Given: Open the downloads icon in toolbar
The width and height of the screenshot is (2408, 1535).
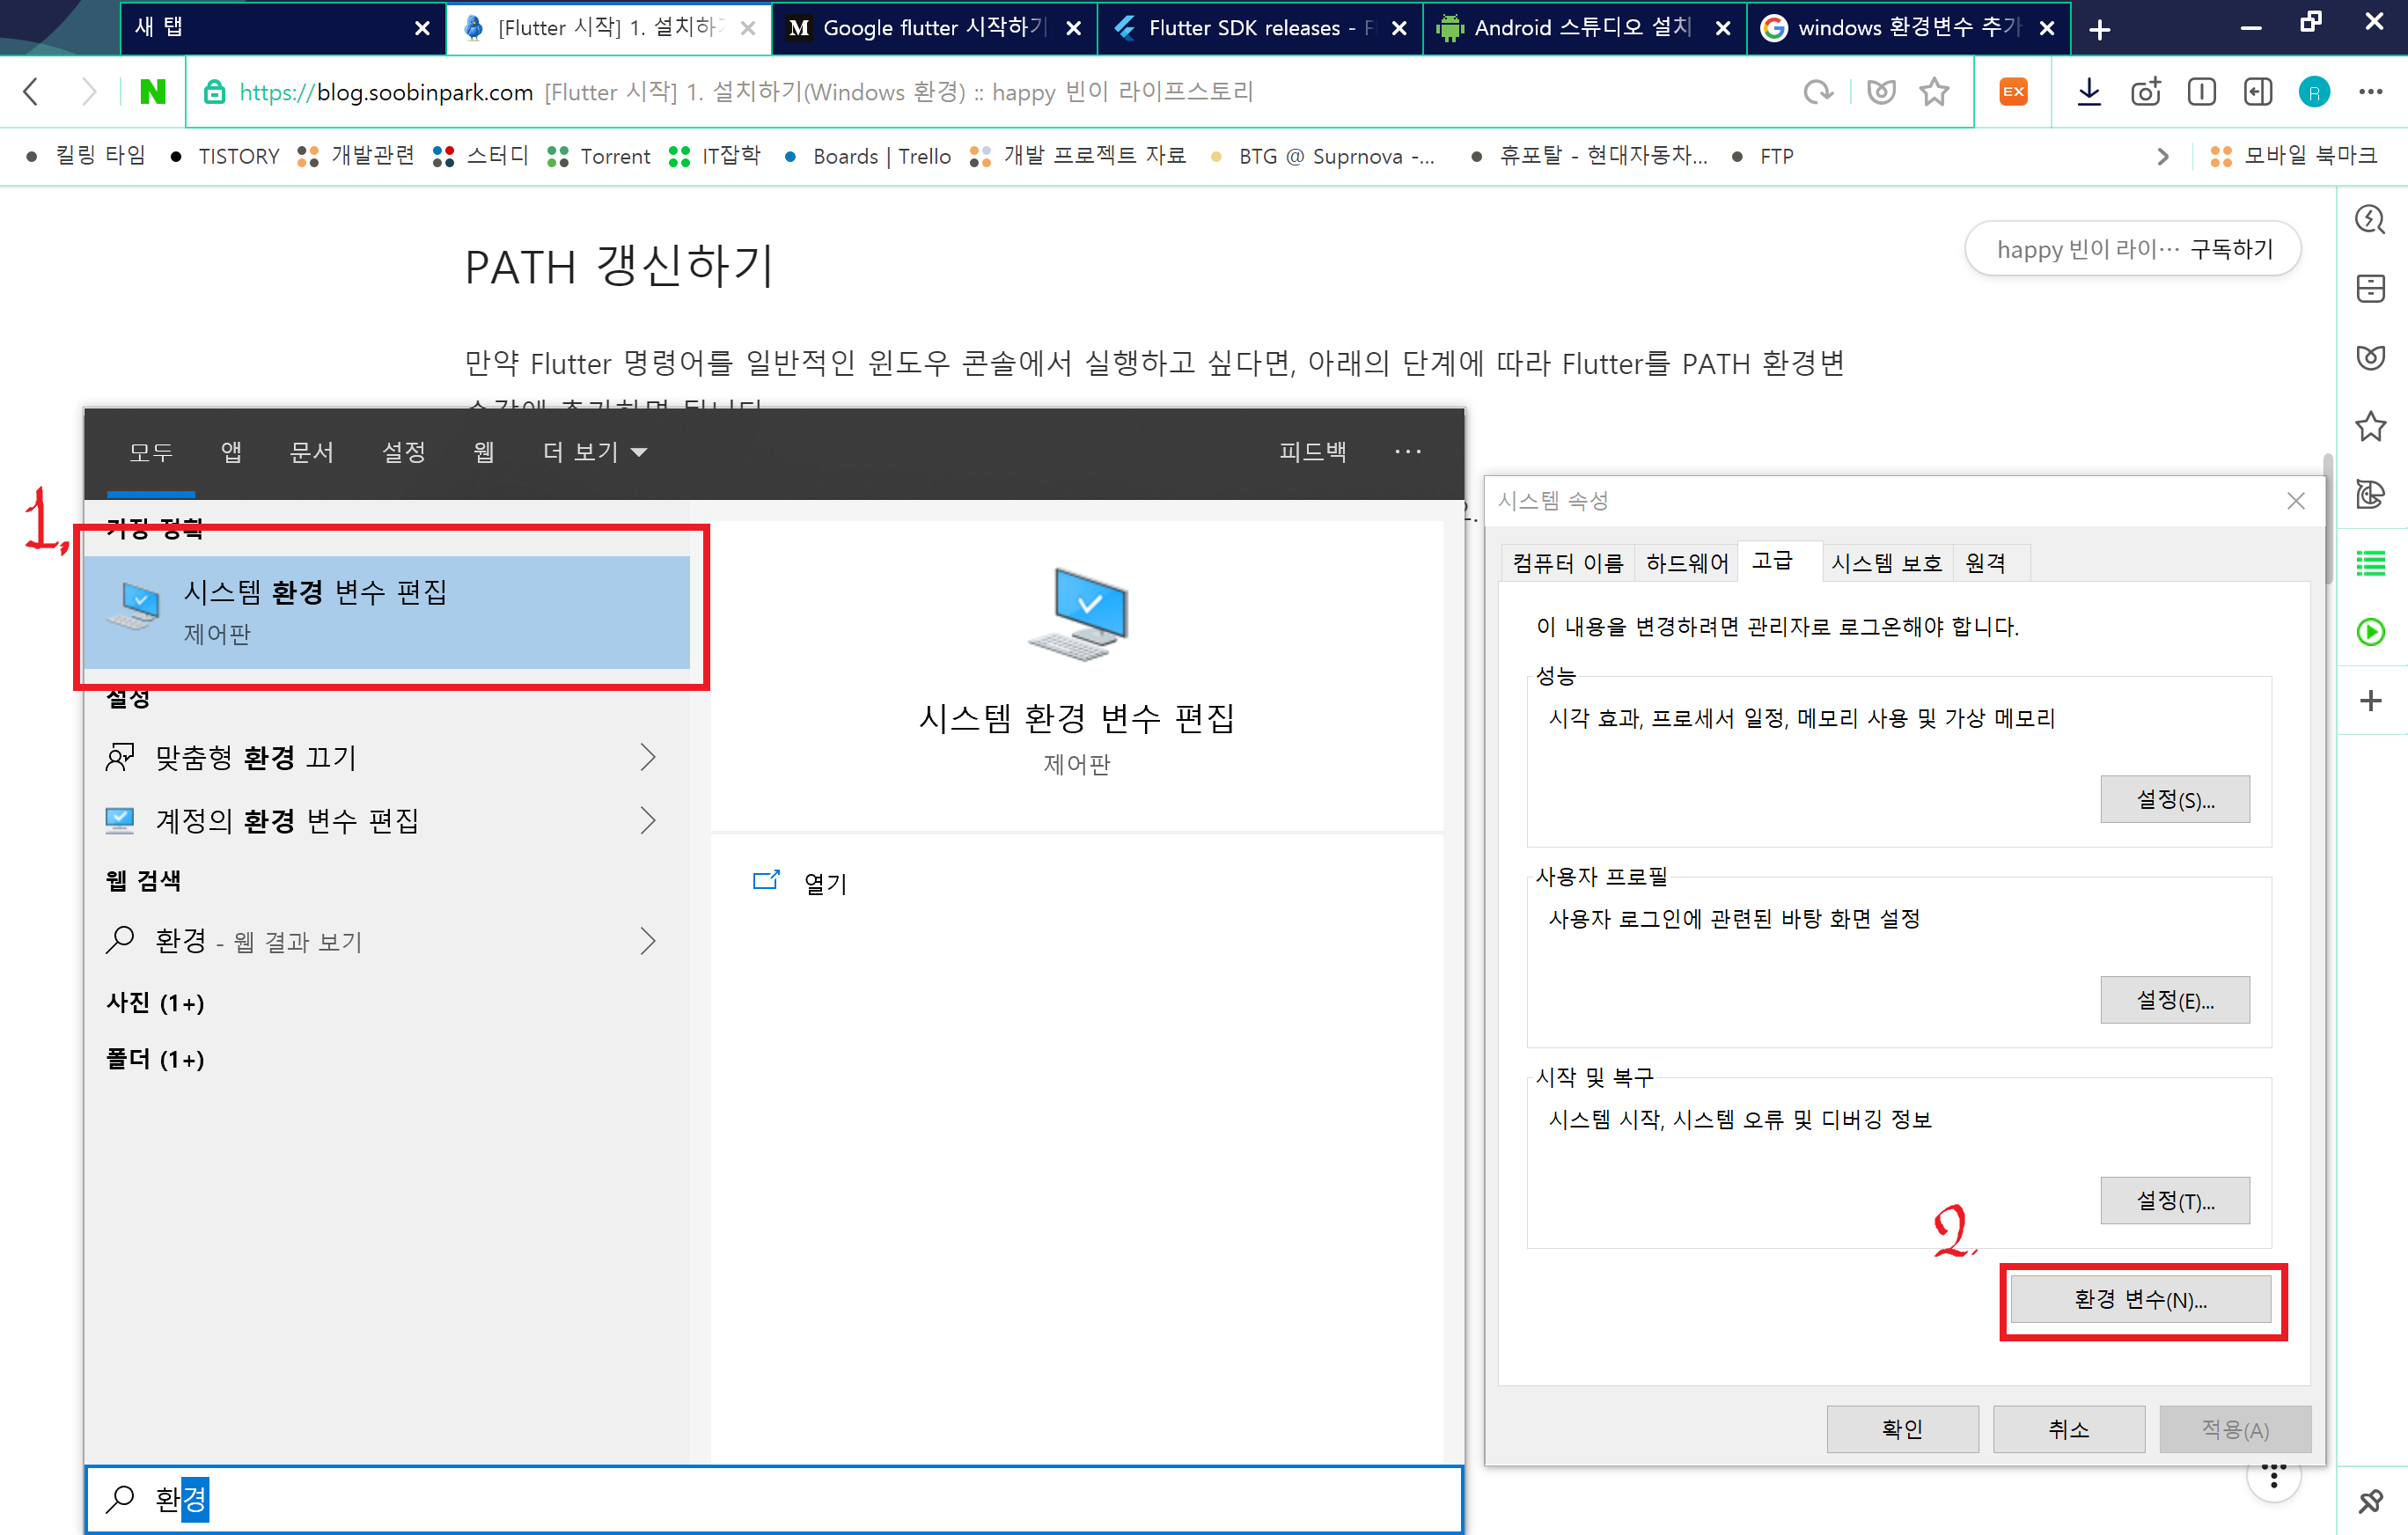Looking at the screenshot, I should (x=2089, y=92).
